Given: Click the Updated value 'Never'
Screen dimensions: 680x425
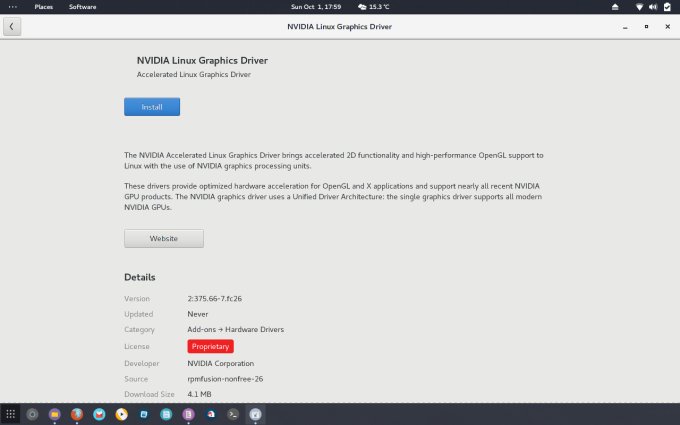Looking at the screenshot, I should (x=198, y=314).
